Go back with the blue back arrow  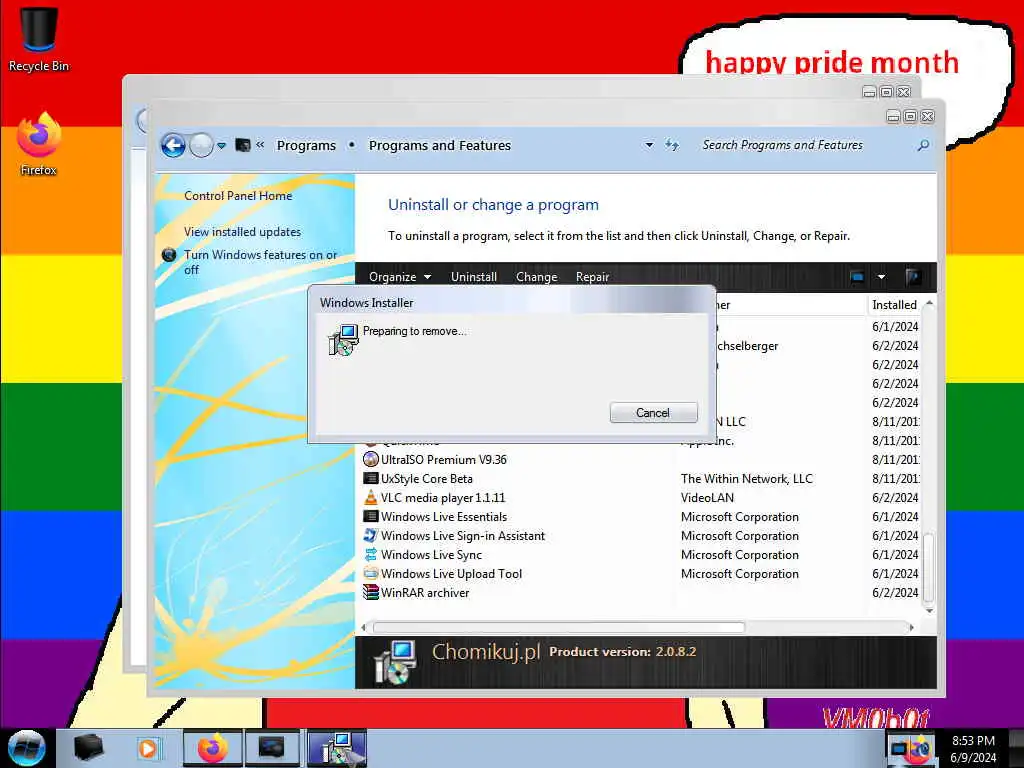tap(173, 145)
